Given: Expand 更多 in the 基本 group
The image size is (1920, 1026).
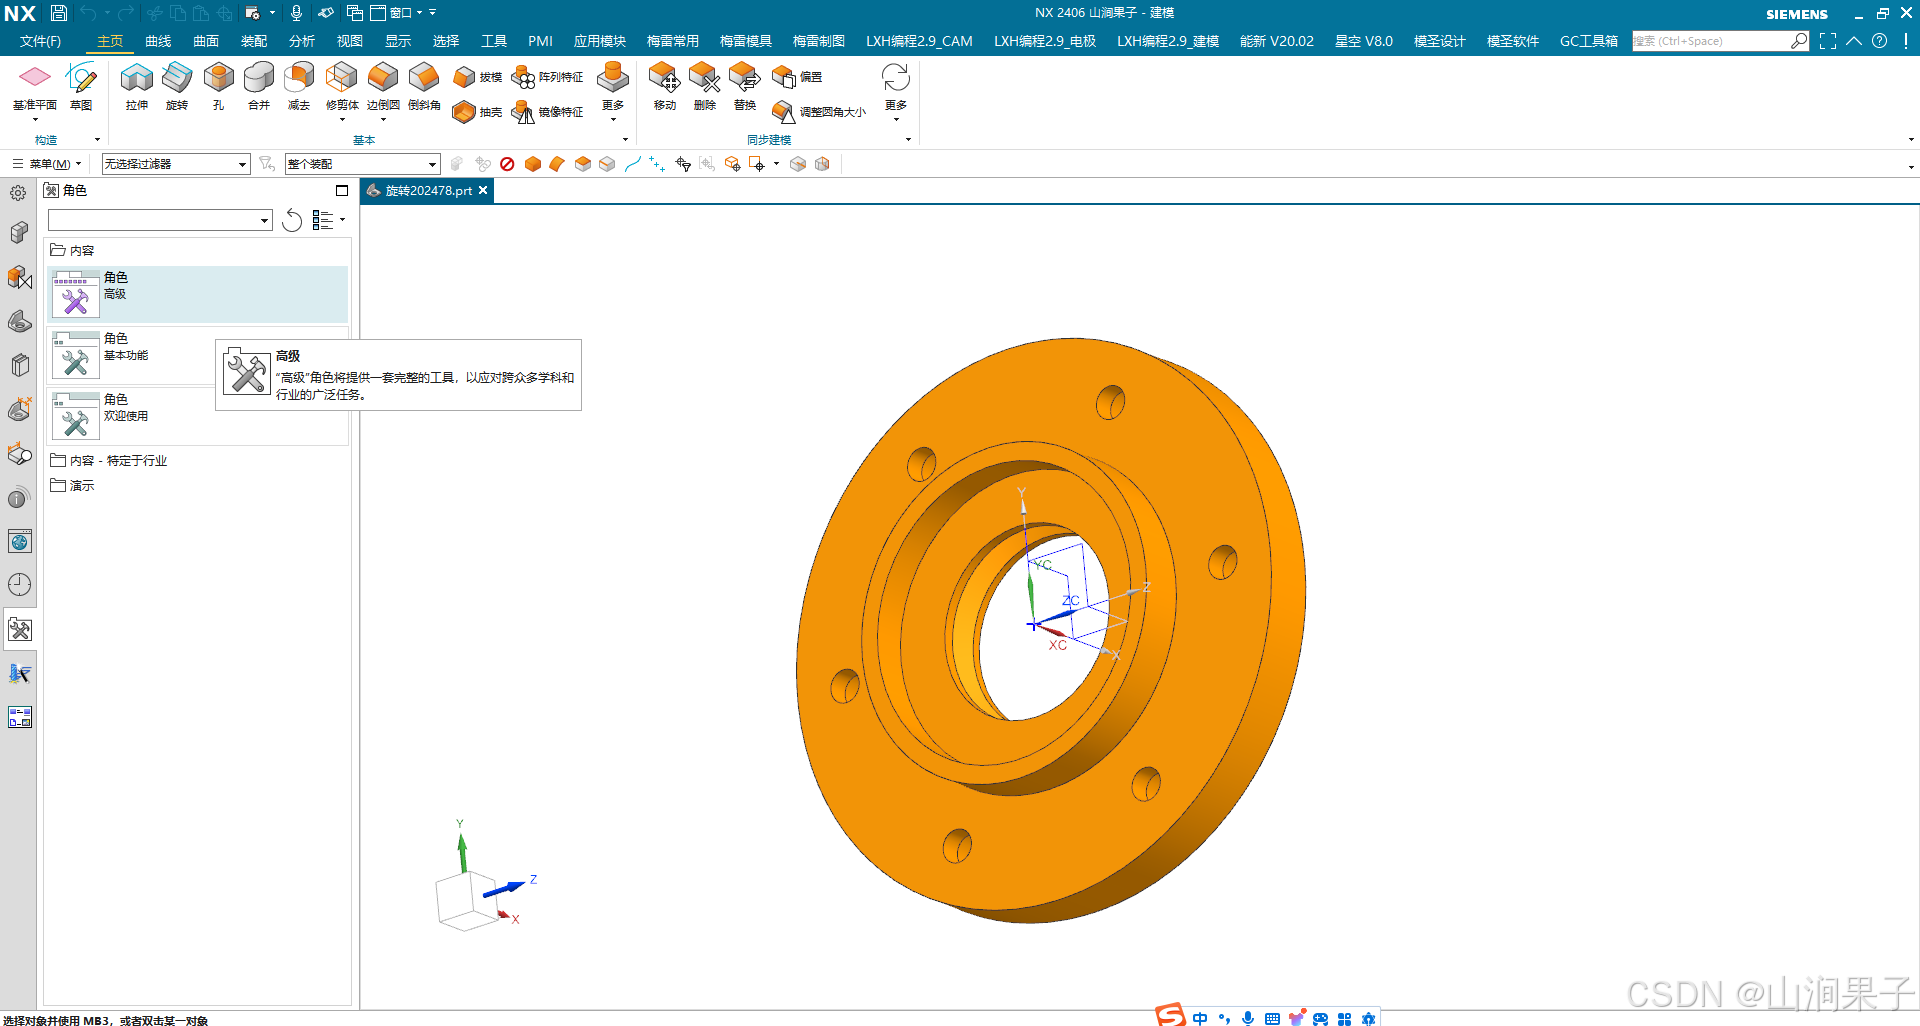Looking at the screenshot, I should [613, 92].
